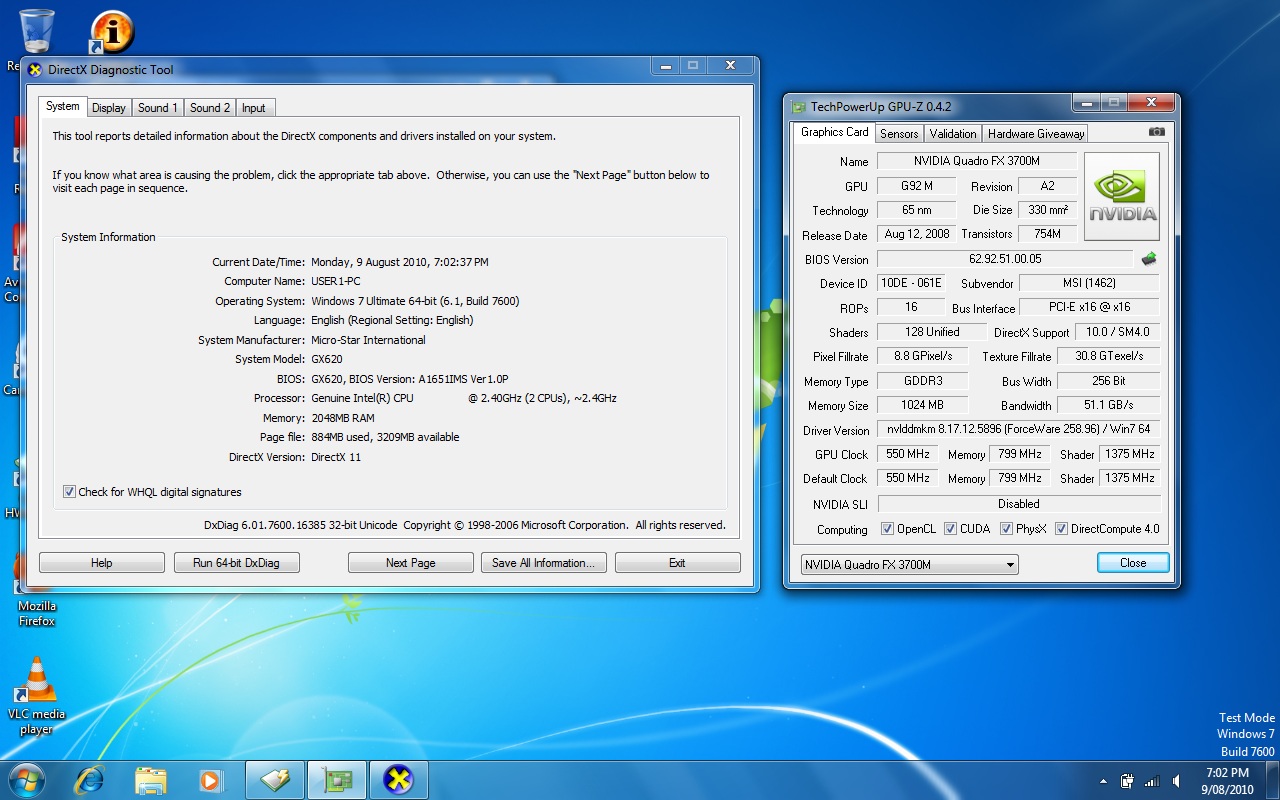This screenshot has height=800, width=1280.
Task: Click the Computer Name value USER1-PC
Action: (x=336, y=282)
